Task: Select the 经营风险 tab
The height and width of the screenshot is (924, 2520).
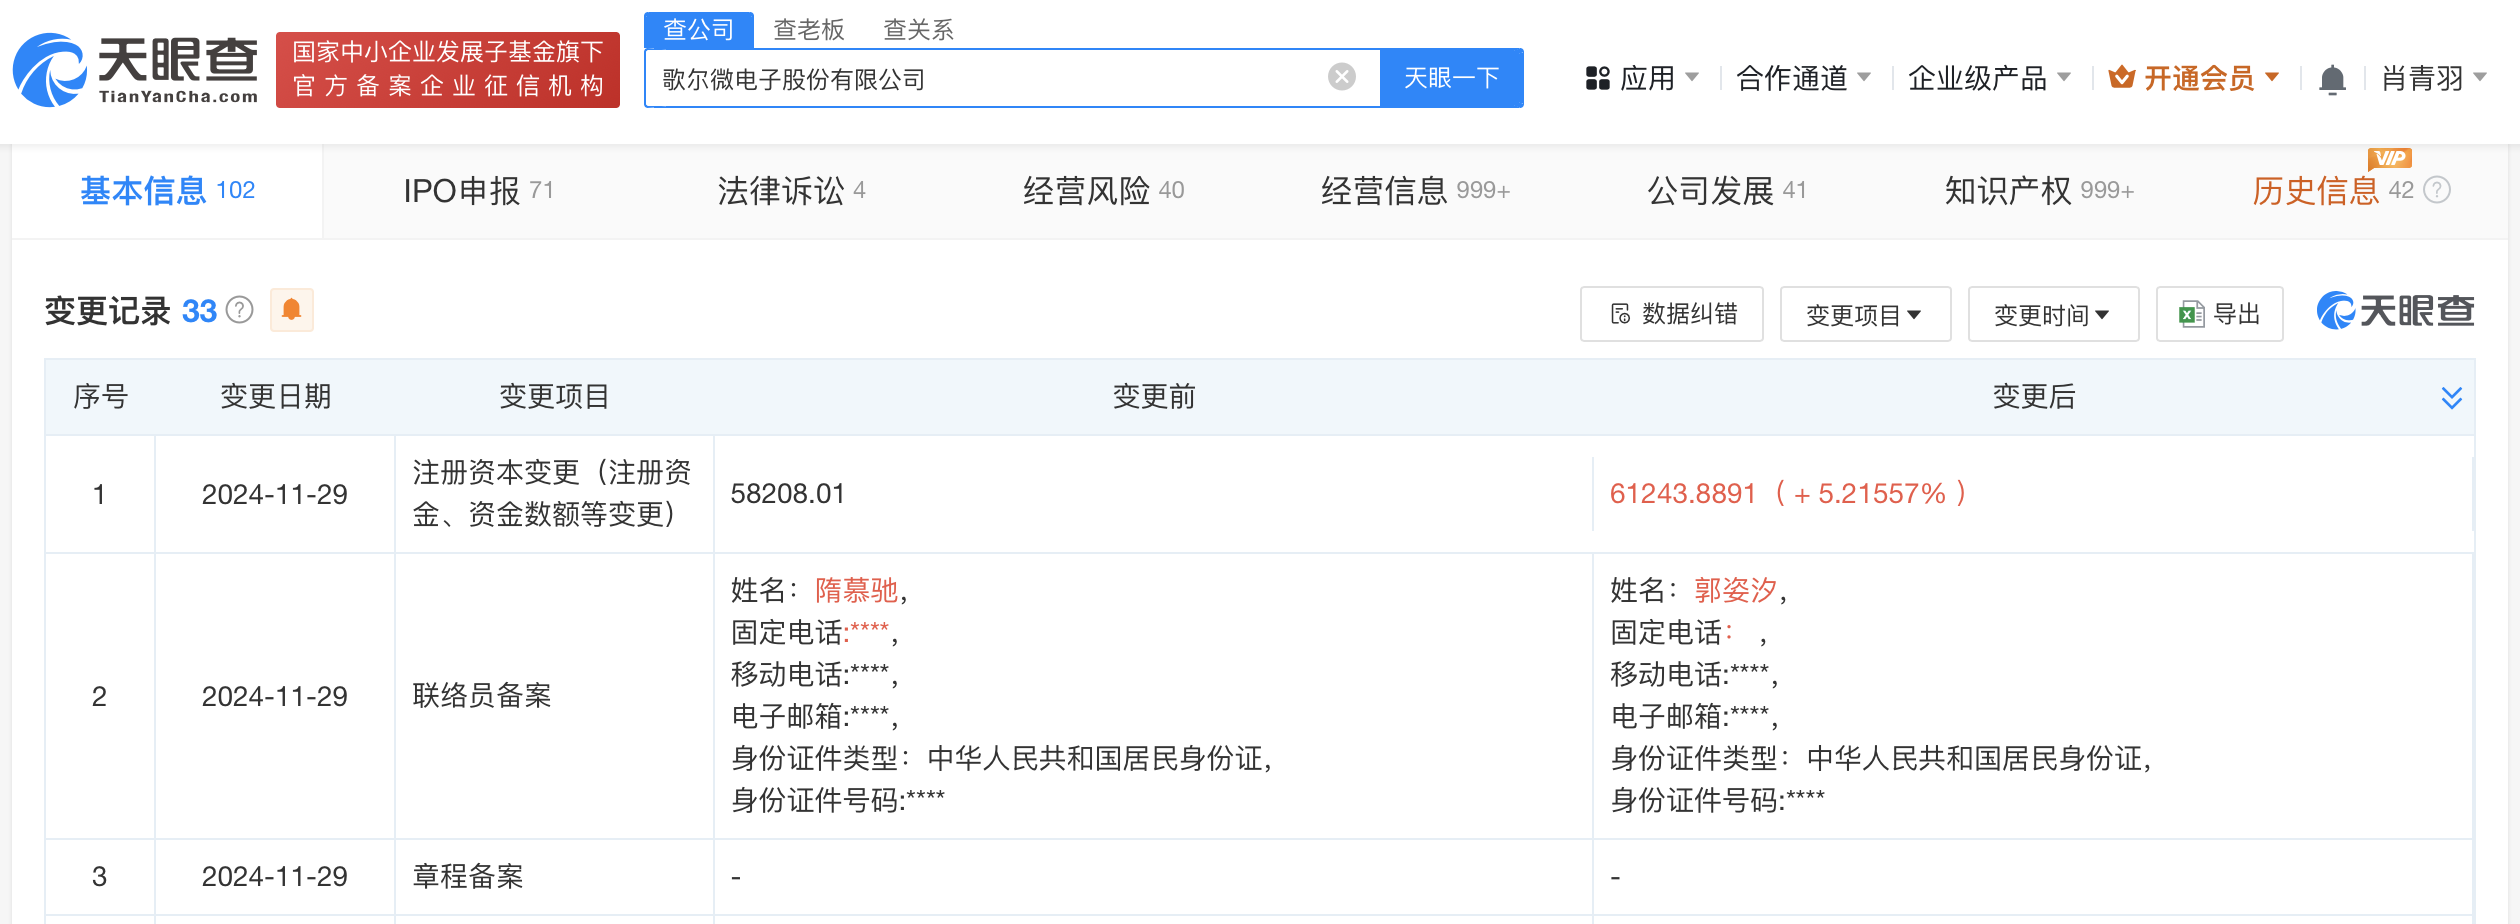Action: (x=1103, y=190)
